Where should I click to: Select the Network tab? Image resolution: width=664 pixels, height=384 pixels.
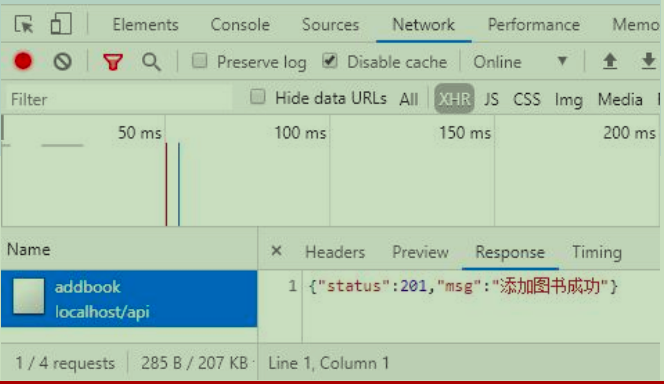(423, 25)
